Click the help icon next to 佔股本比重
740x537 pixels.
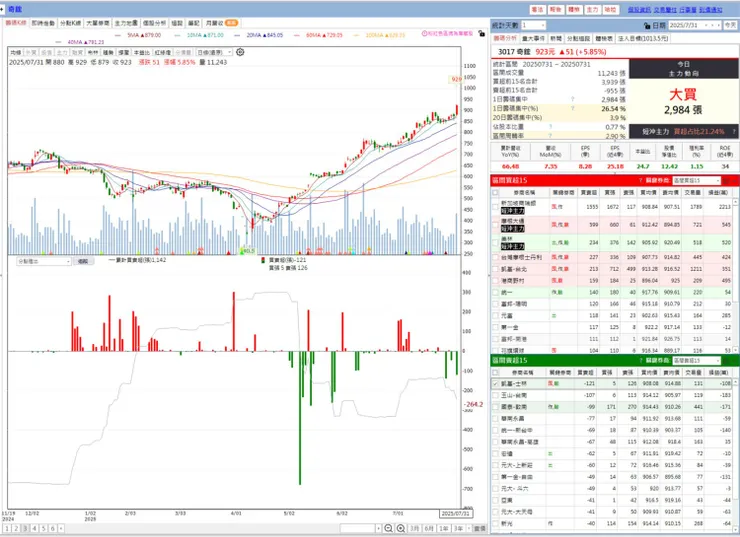point(550,126)
